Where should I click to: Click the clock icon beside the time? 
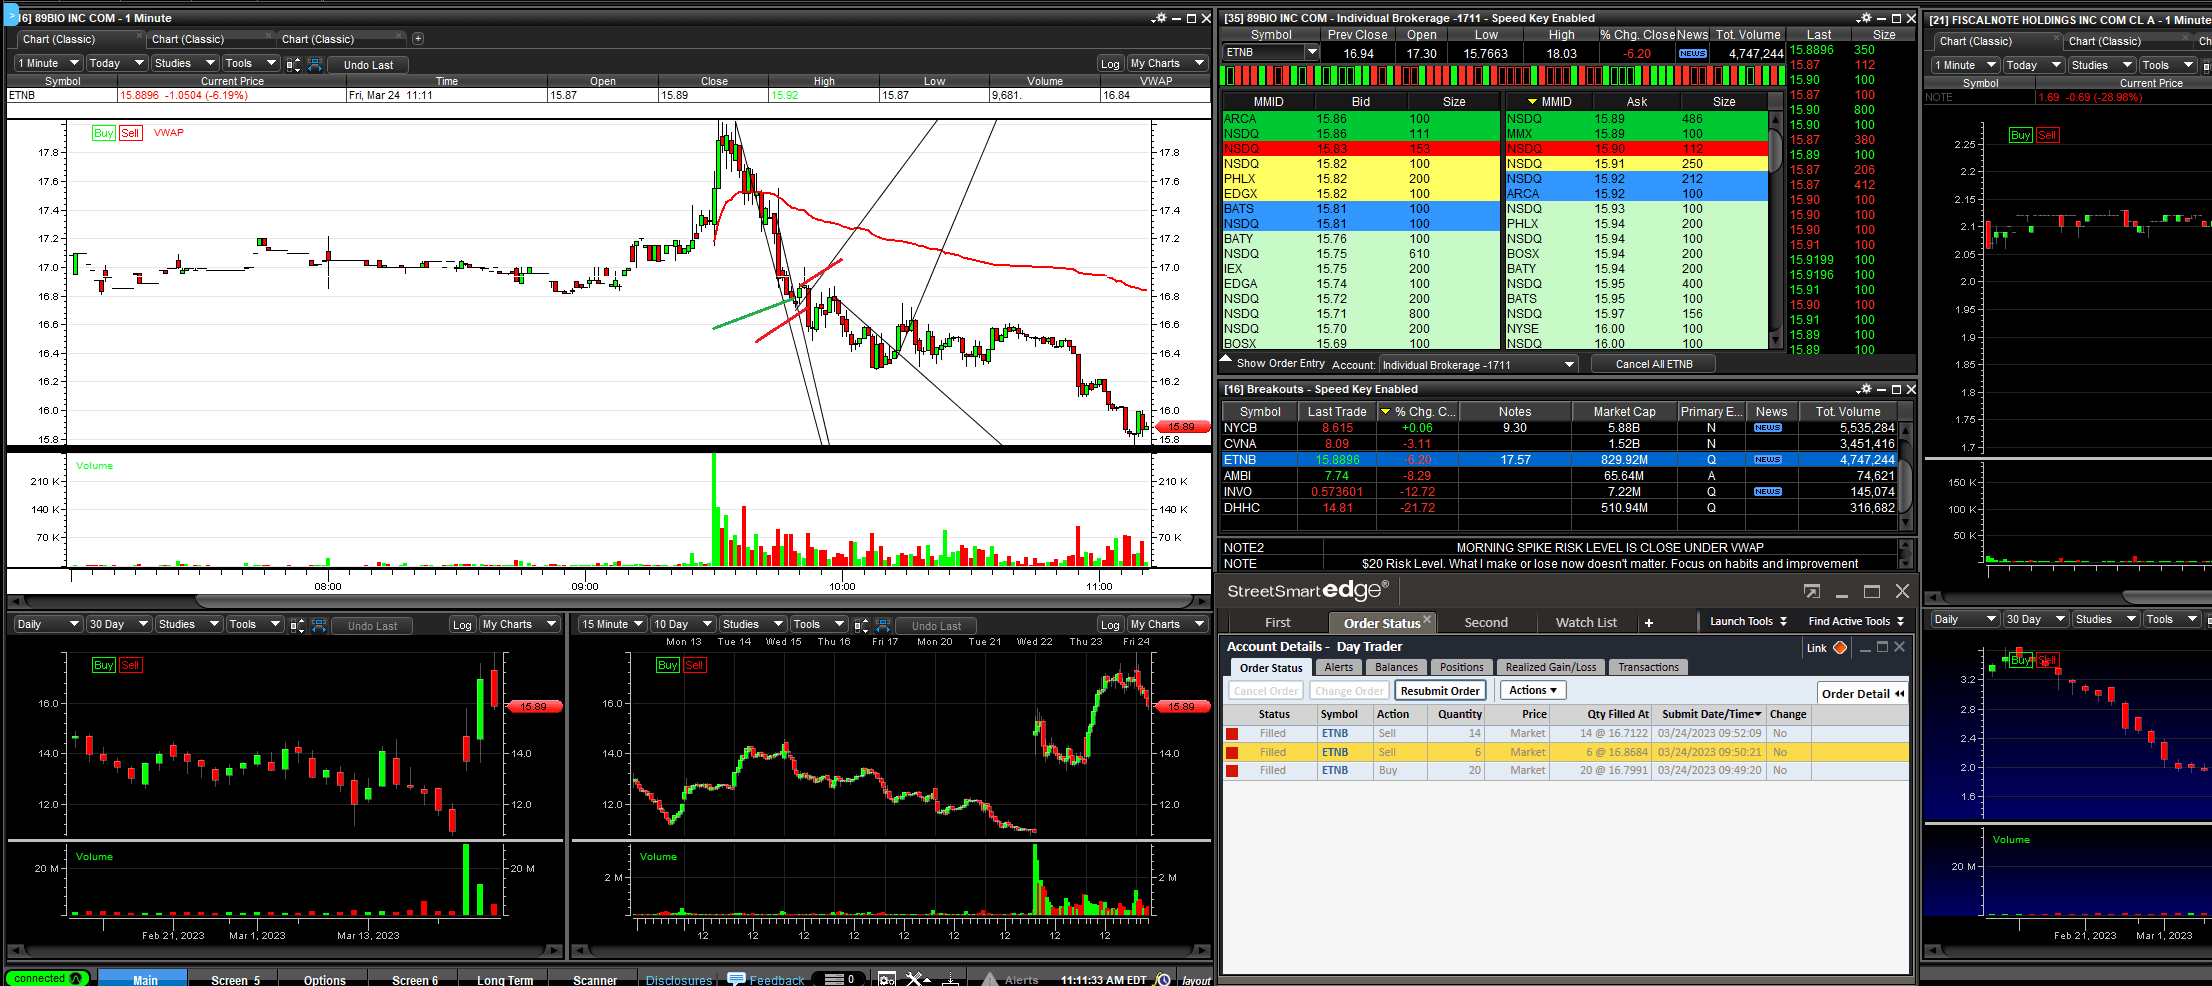tap(1162, 979)
